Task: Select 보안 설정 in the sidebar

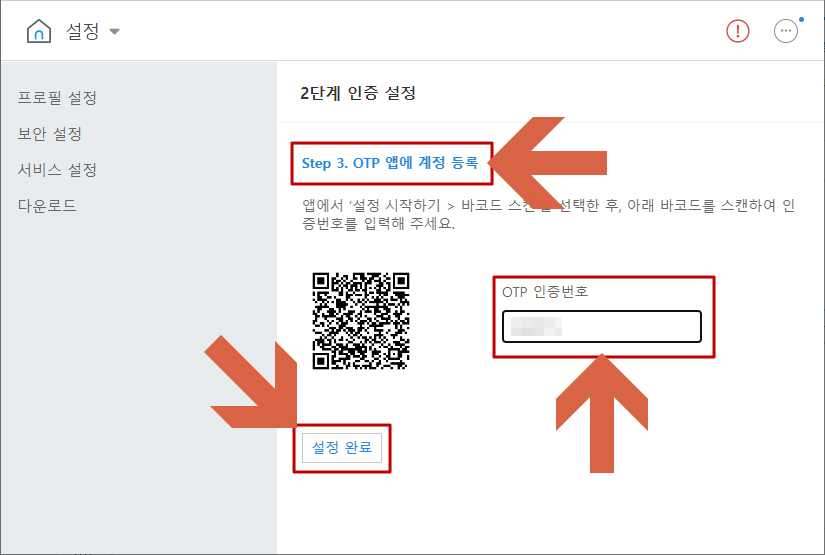Action: pyautogui.click(x=49, y=134)
